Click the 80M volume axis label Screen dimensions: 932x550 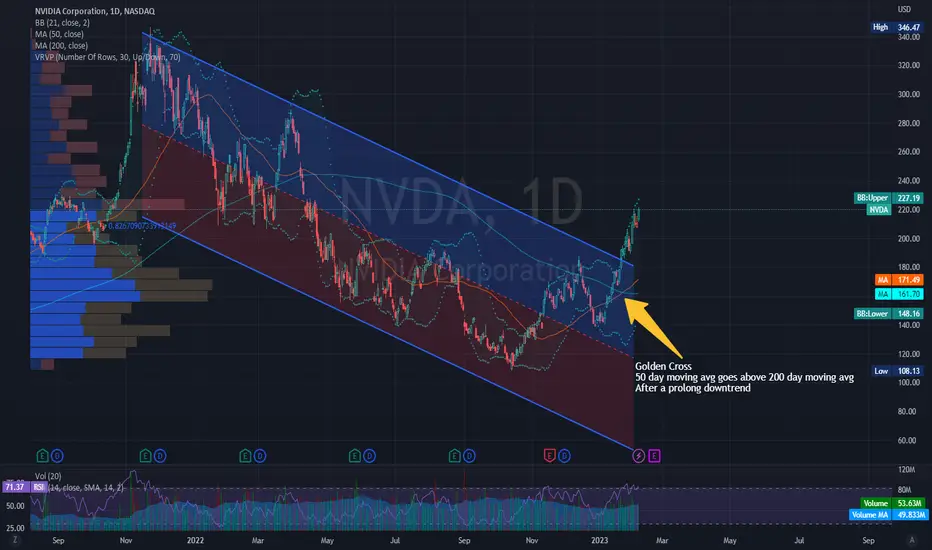tap(905, 489)
